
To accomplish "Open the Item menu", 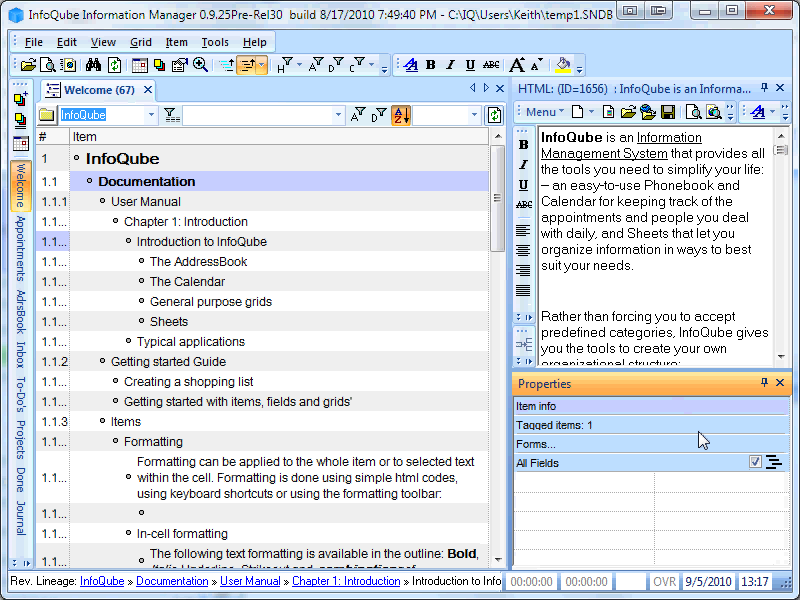I will point(177,42).
